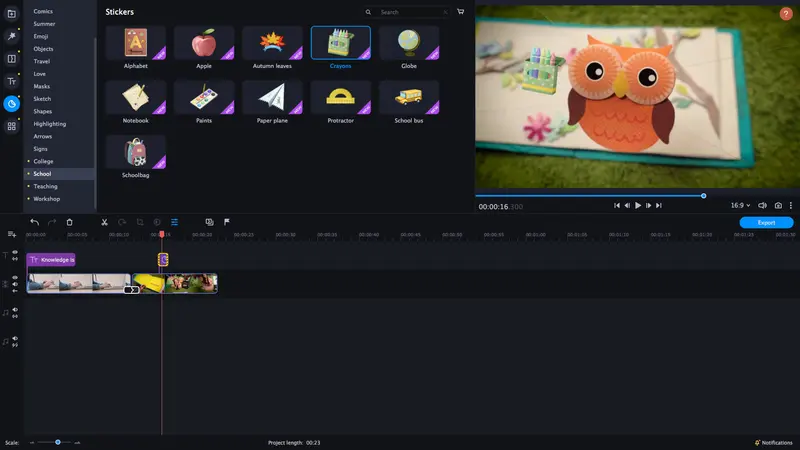Screen dimensions: 800x450
Task: Select the Emoji sticker category
Action: [x=41, y=36]
